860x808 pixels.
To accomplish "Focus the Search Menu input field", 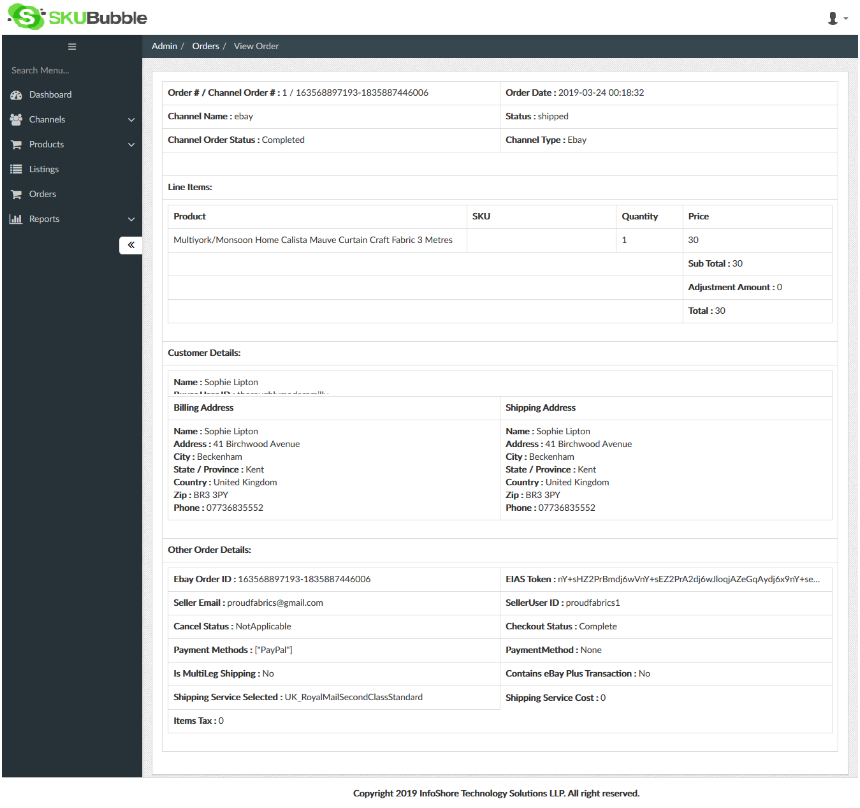I will (72, 70).
